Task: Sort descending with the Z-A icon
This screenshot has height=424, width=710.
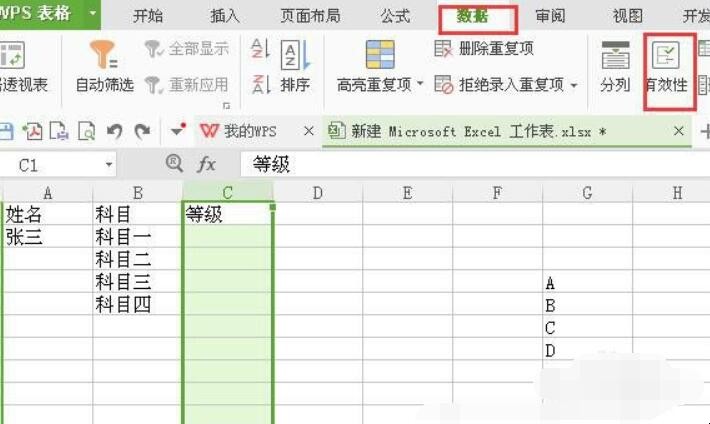Action: pos(260,84)
